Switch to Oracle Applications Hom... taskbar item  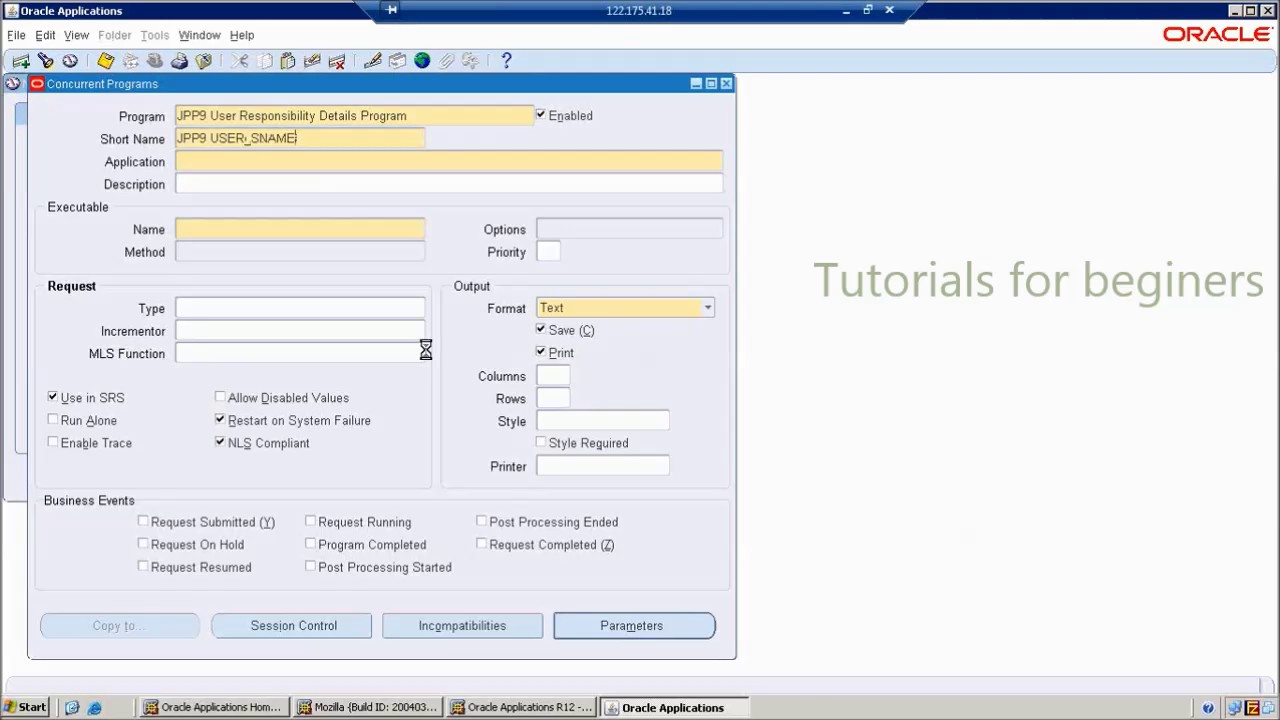213,707
